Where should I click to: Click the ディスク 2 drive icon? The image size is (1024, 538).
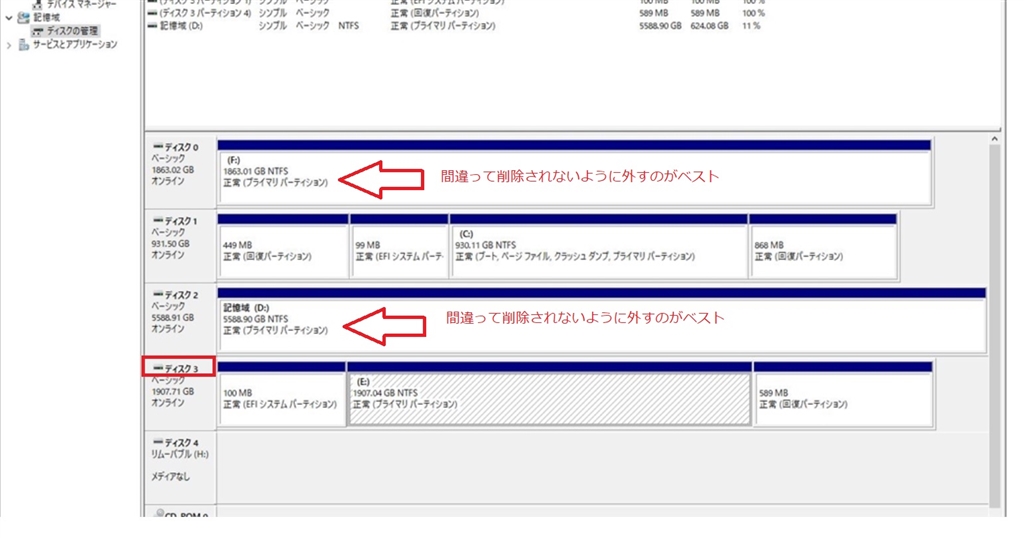click(157, 294)
